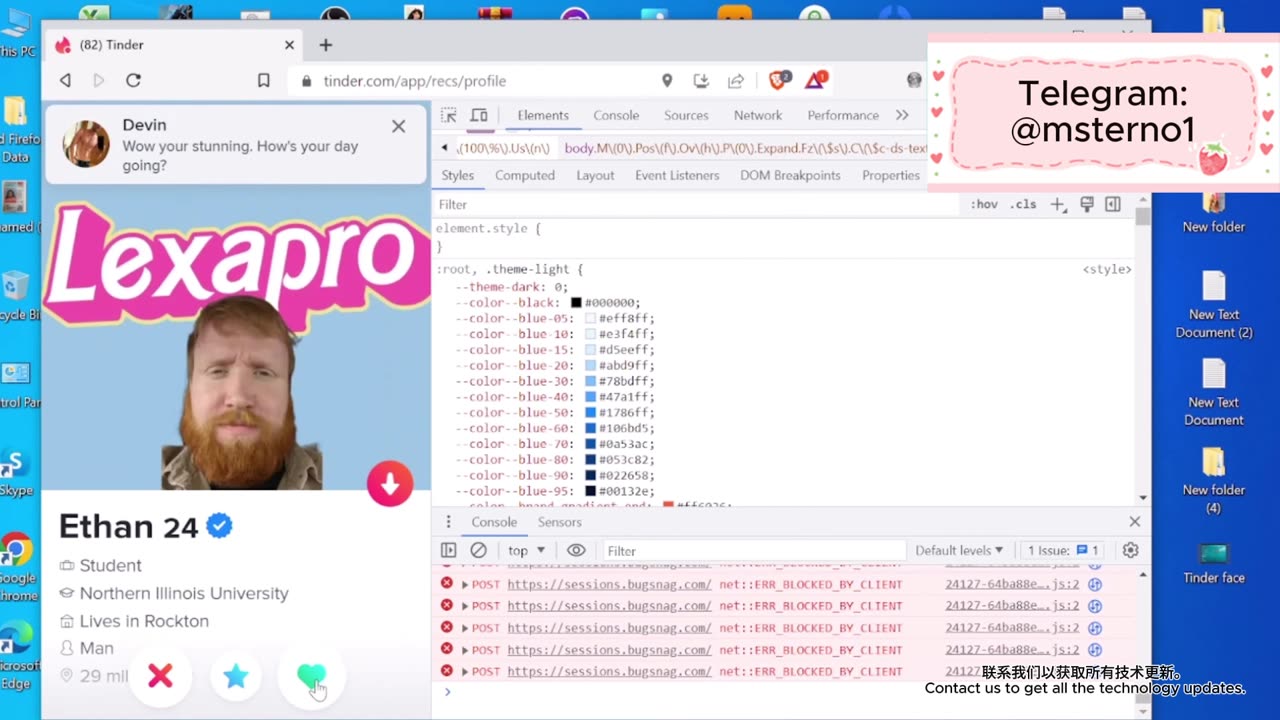1280x720 pixels.
Task: Click the new style rule plus icon
Action: click(x=1057, y=204)
